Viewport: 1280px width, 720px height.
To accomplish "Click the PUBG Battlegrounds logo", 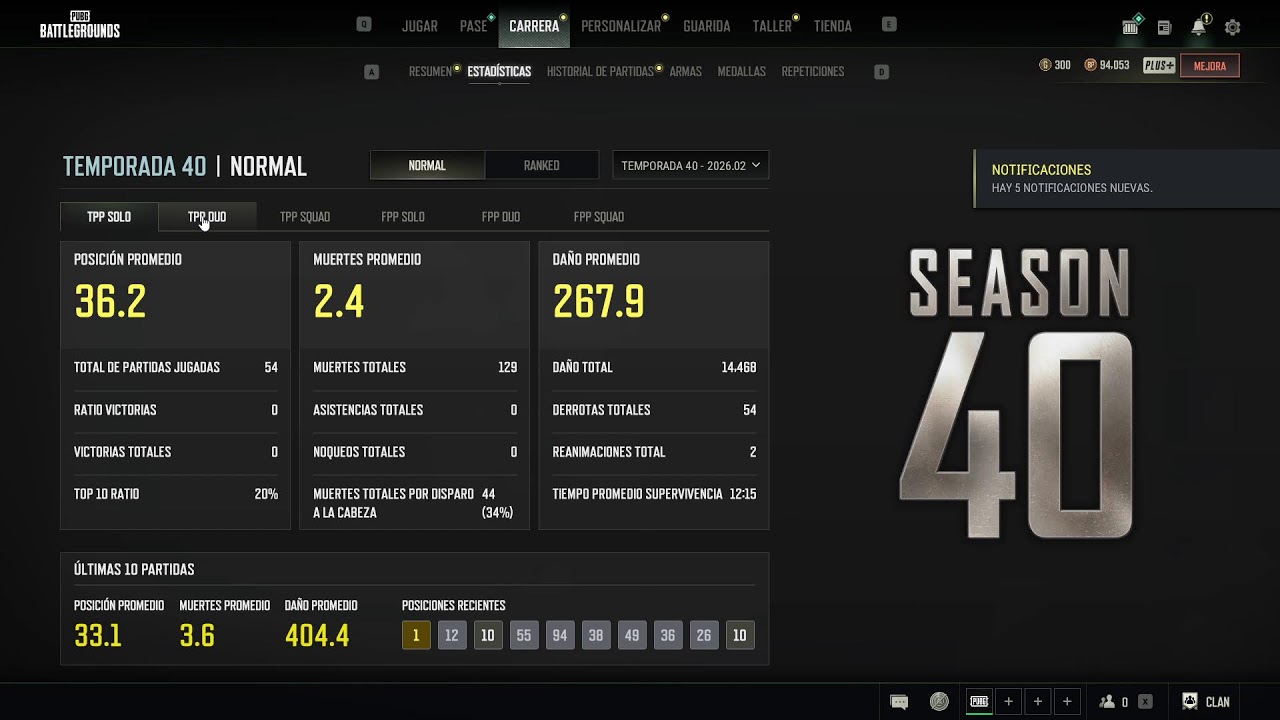I will 80,25.
